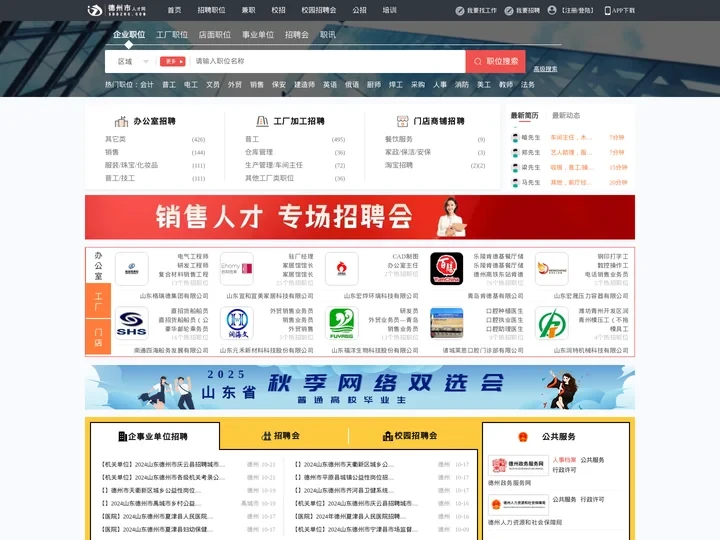Switch to 招聘会 tab in yellow panel
This screenshot has width=720, height=540.
point(281,436)
